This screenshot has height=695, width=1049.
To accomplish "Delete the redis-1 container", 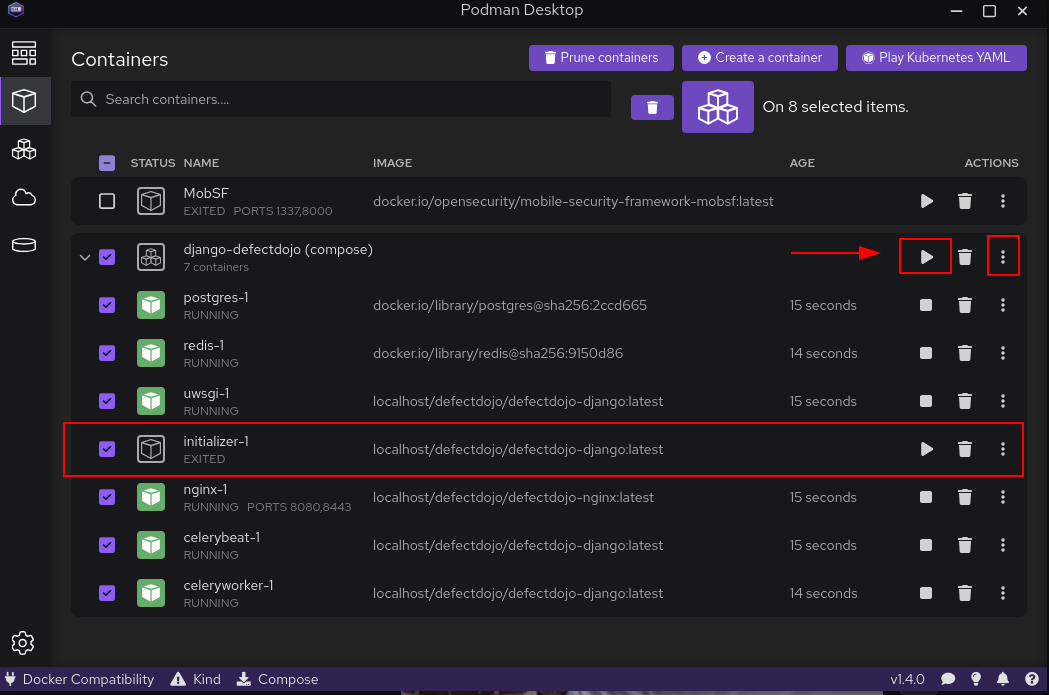I will (965, 353).
